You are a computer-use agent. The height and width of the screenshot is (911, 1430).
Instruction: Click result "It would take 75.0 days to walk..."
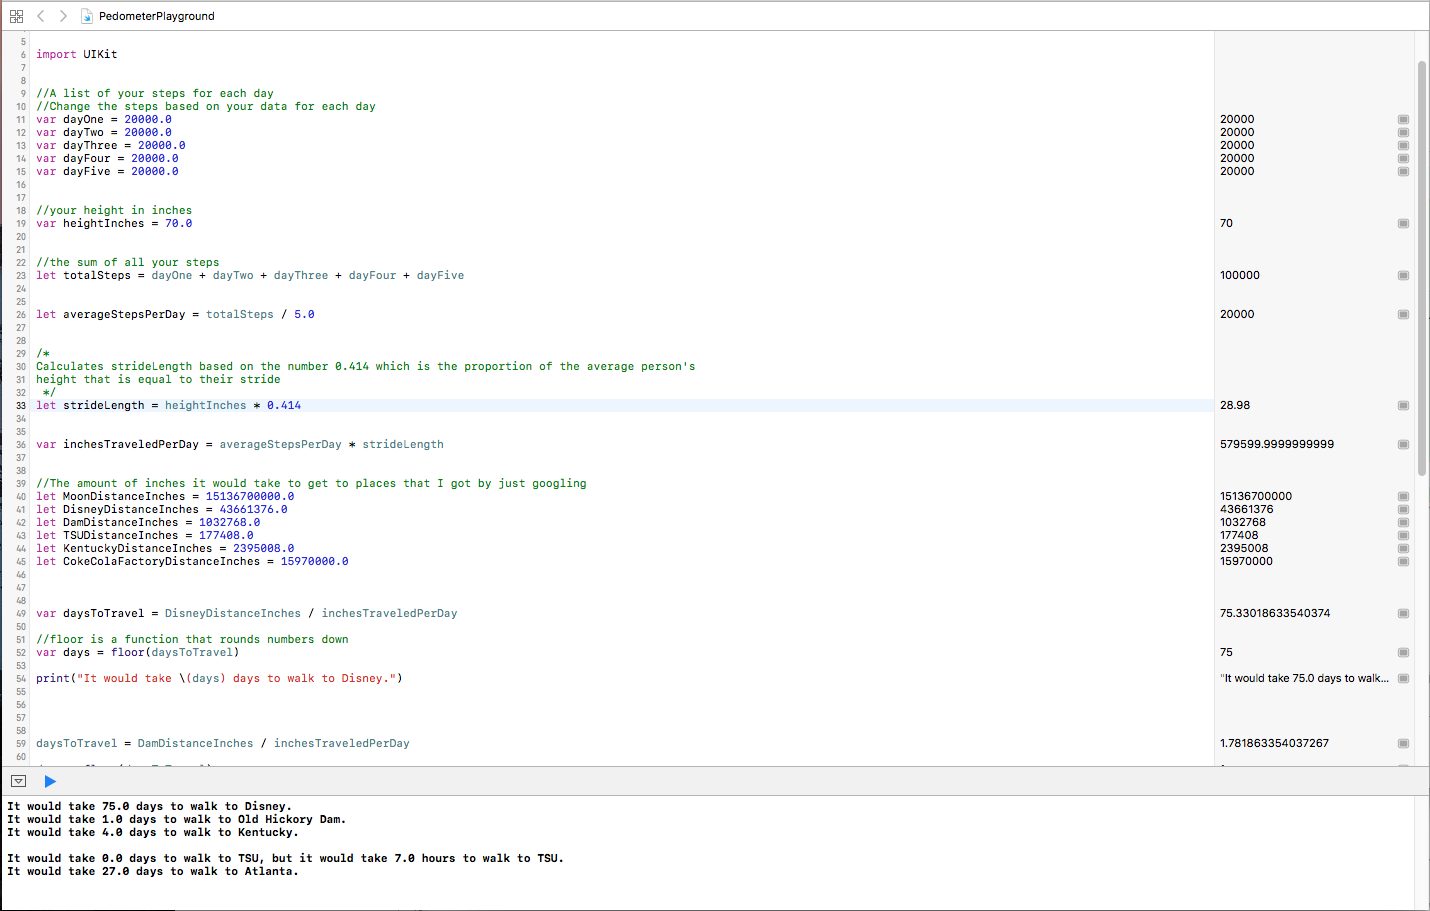[x=1304, y=678]
